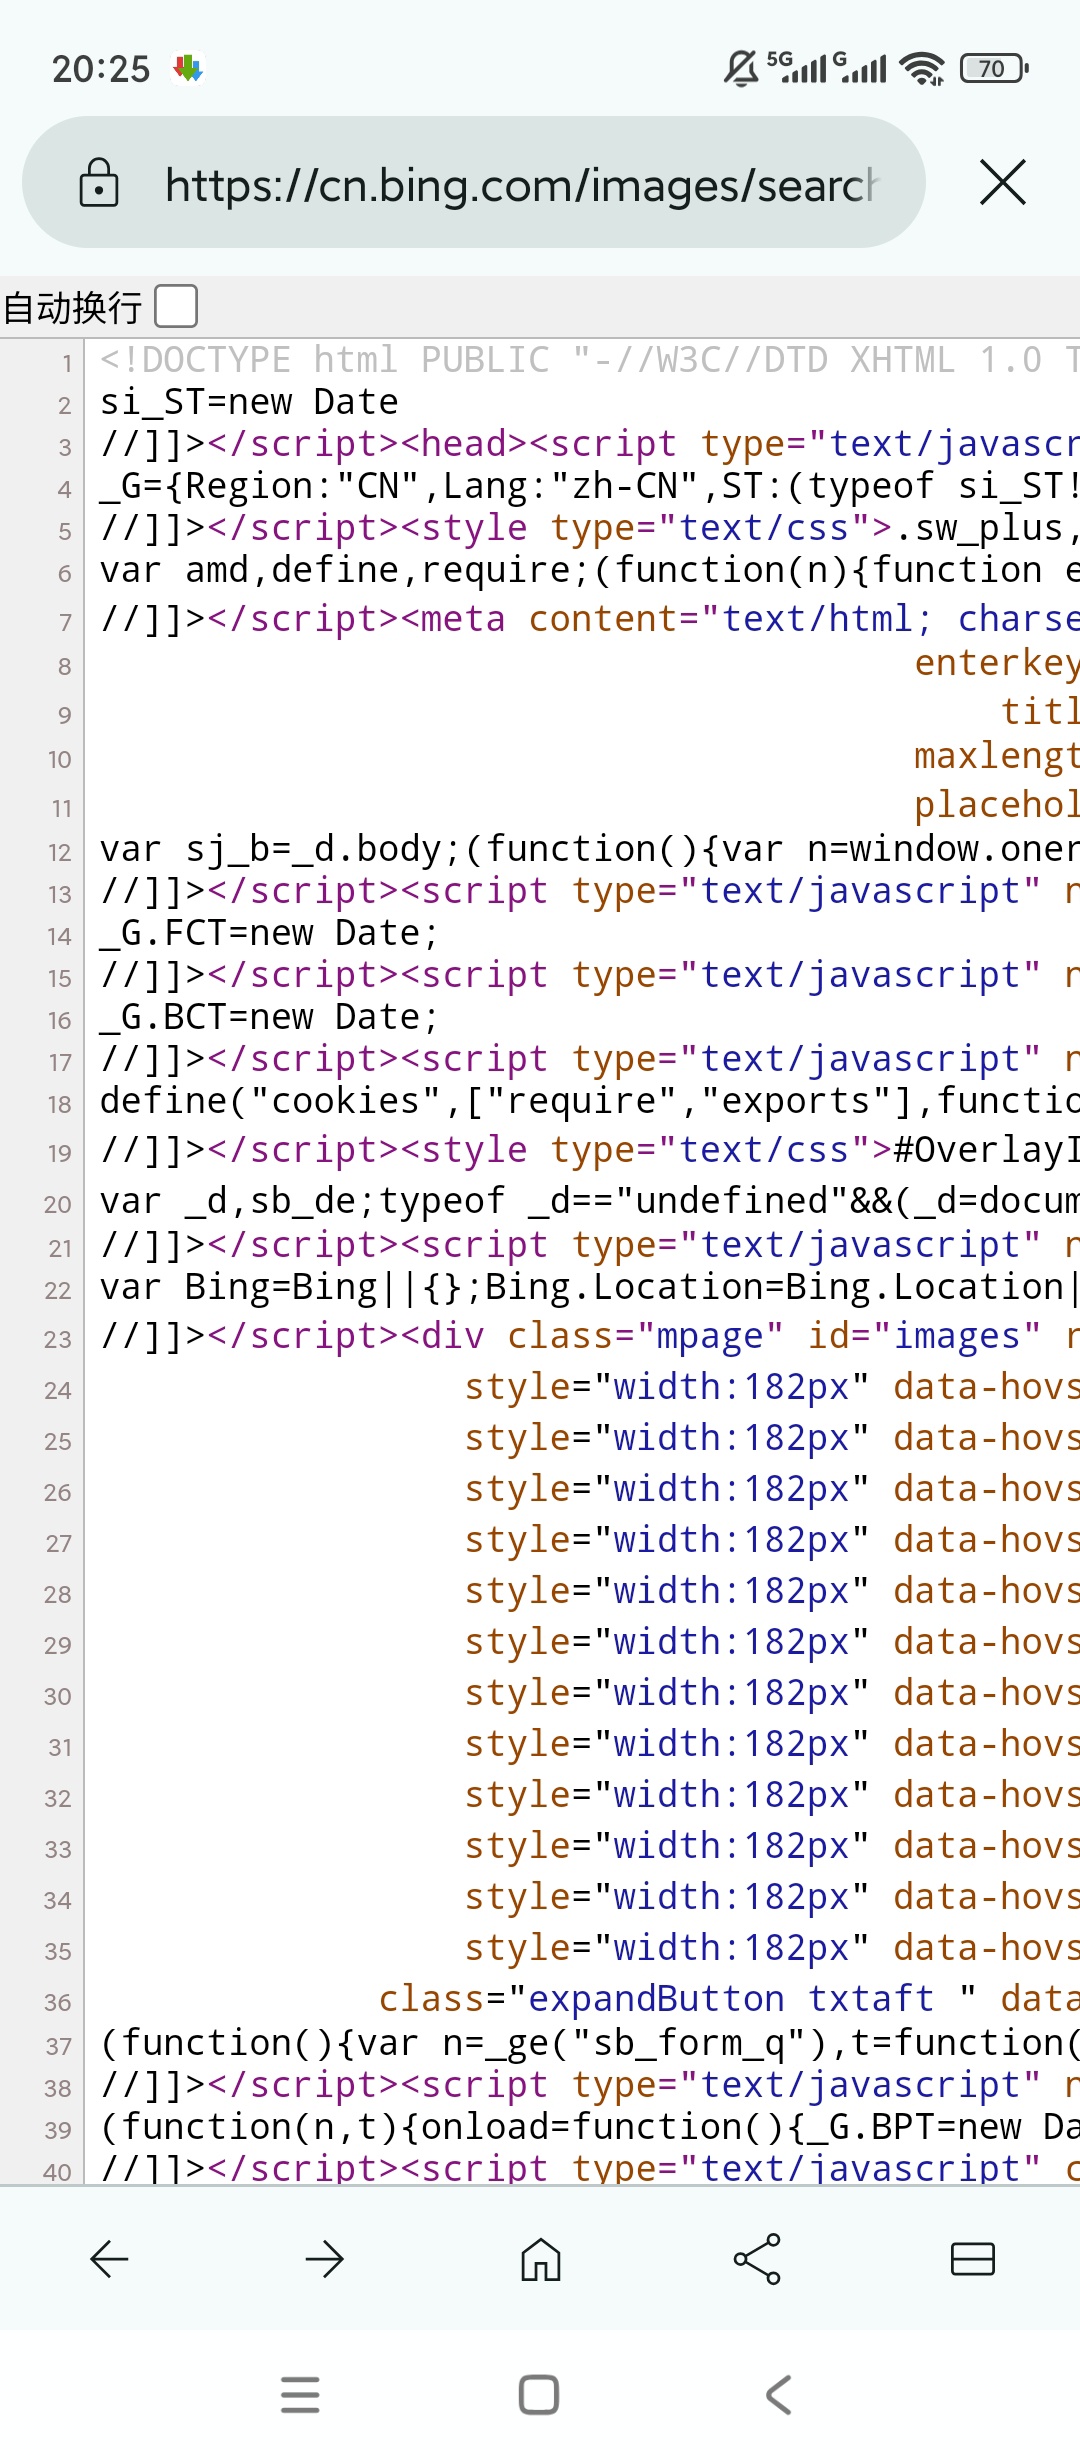Screen dimensions: 1080x2460
Task: Tap the browser forward arrow icon
Action: pyautogui.click(x=325, y=2259)
